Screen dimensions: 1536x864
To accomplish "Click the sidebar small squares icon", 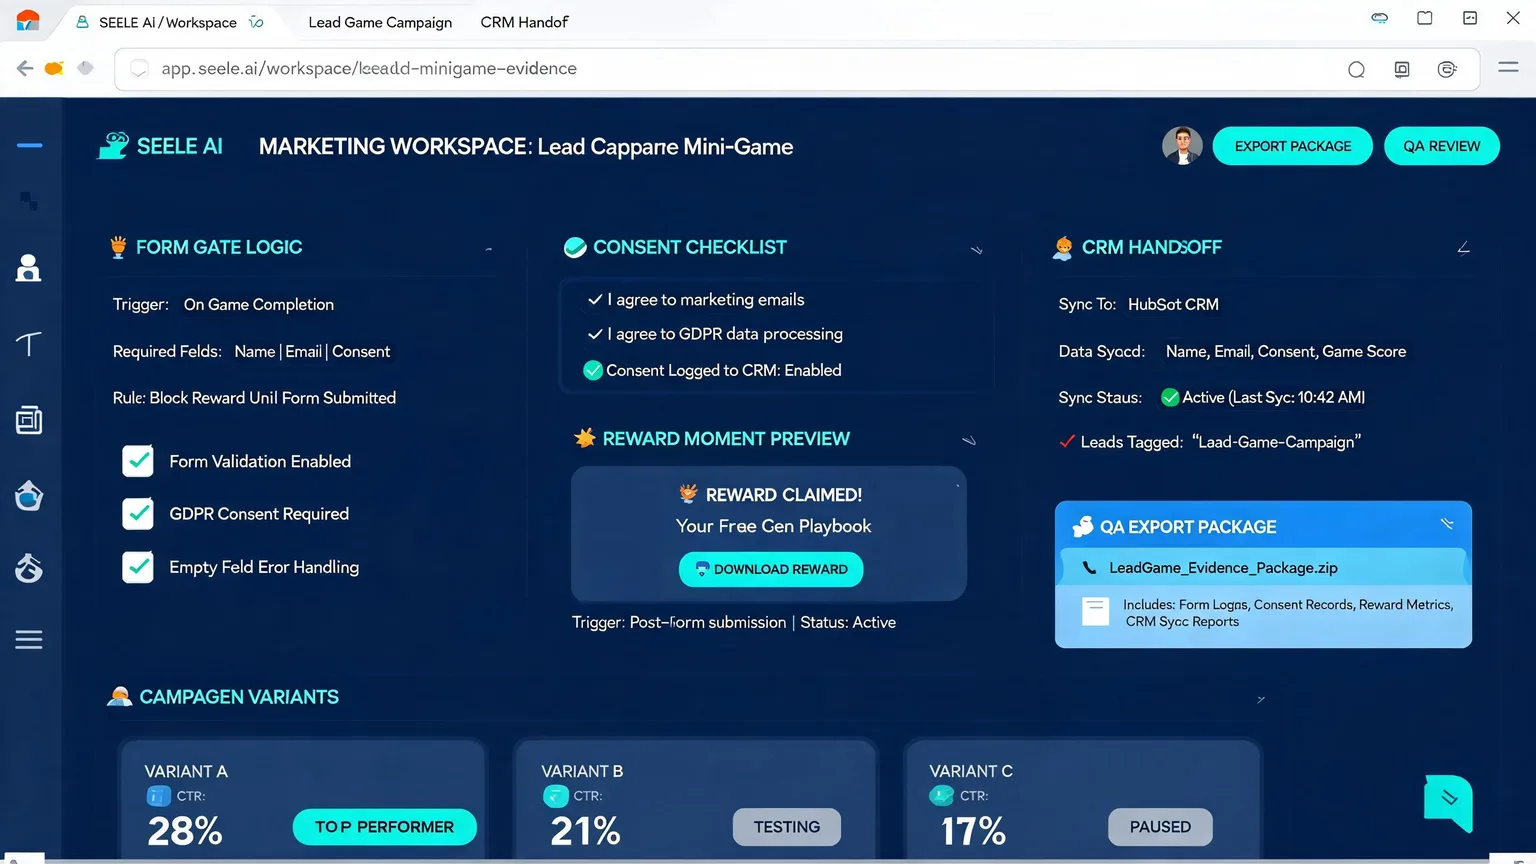I will (29, 201).
